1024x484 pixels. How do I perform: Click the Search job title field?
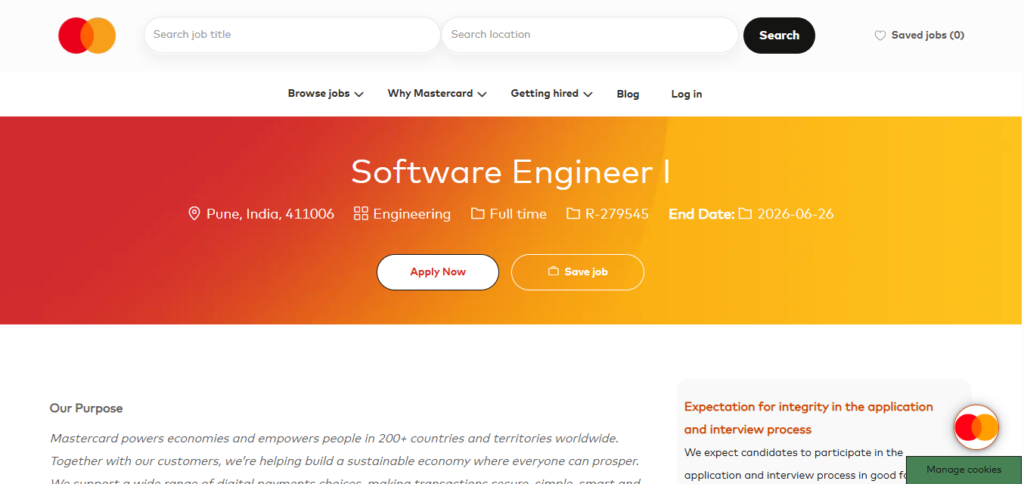pyautogui.click(x=292, y=35)
